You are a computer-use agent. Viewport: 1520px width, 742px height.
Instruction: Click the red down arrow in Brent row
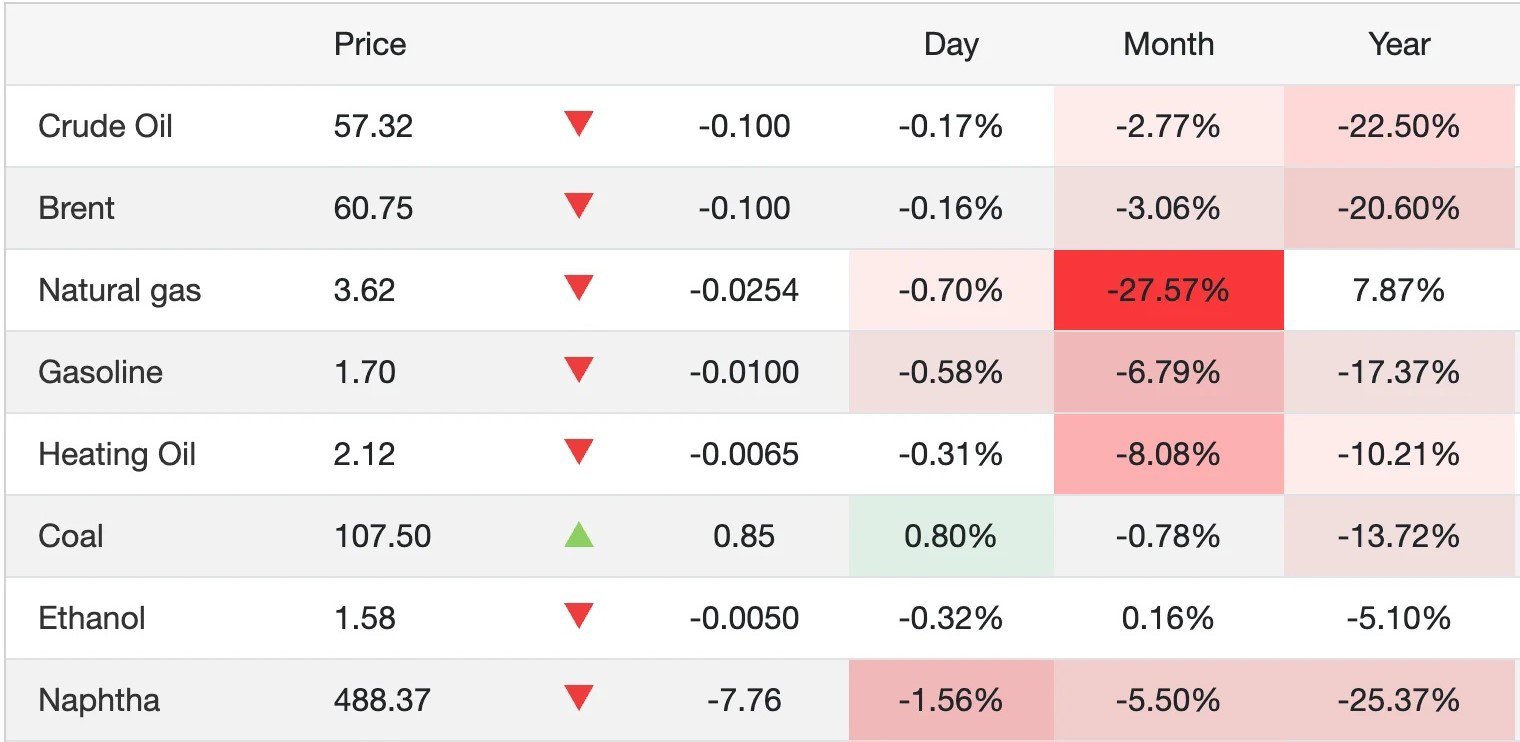(x=579, y=207)
